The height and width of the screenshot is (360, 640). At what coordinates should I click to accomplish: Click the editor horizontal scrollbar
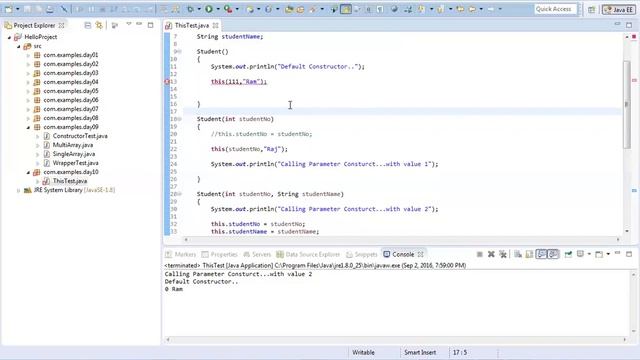[402, 240]
